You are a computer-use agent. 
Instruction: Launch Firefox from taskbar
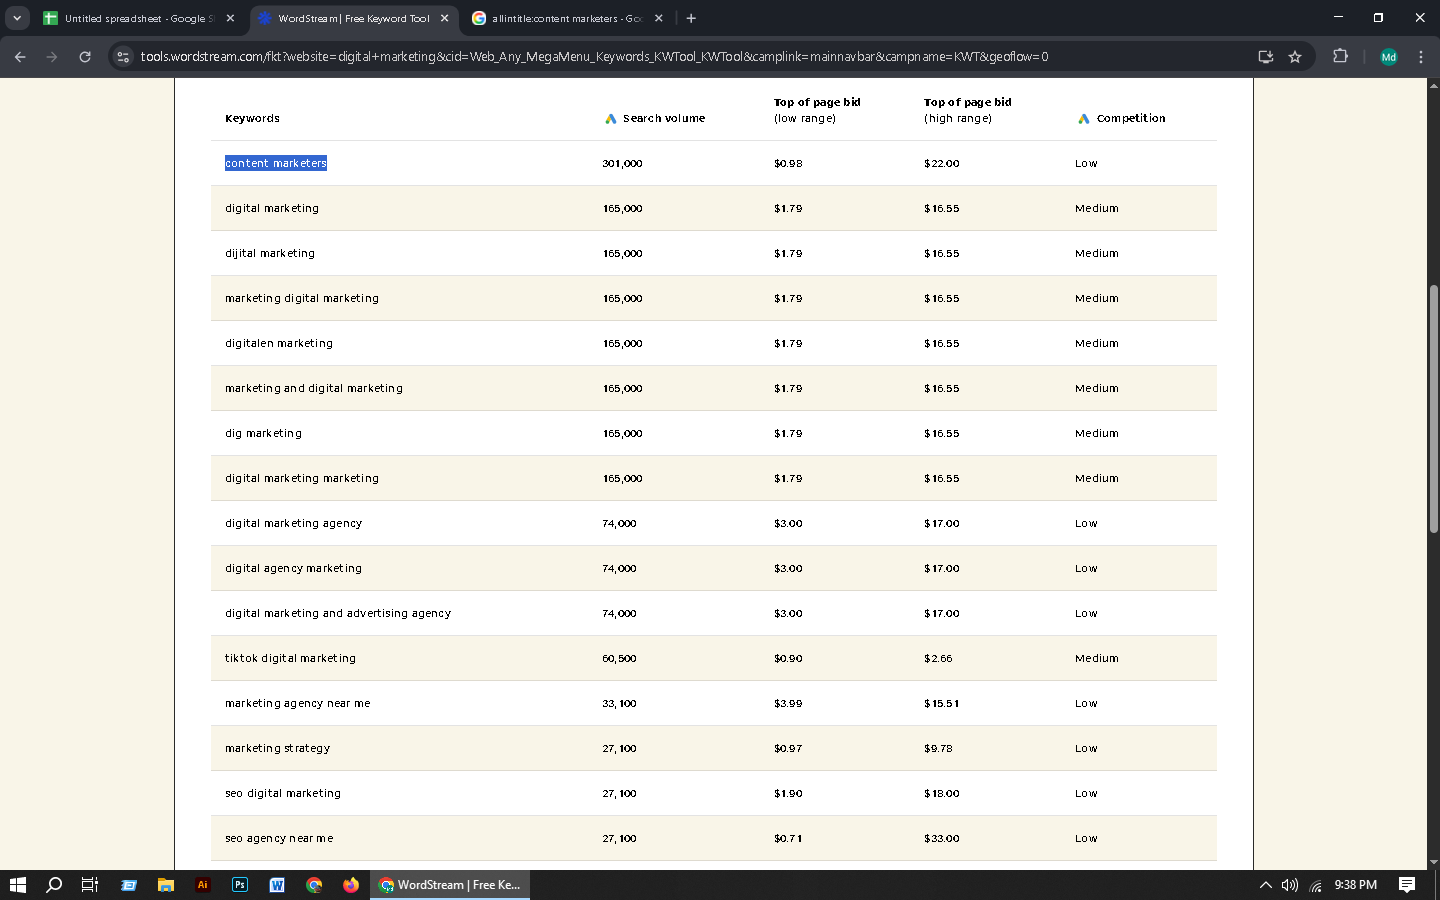(x=351, y=885)
